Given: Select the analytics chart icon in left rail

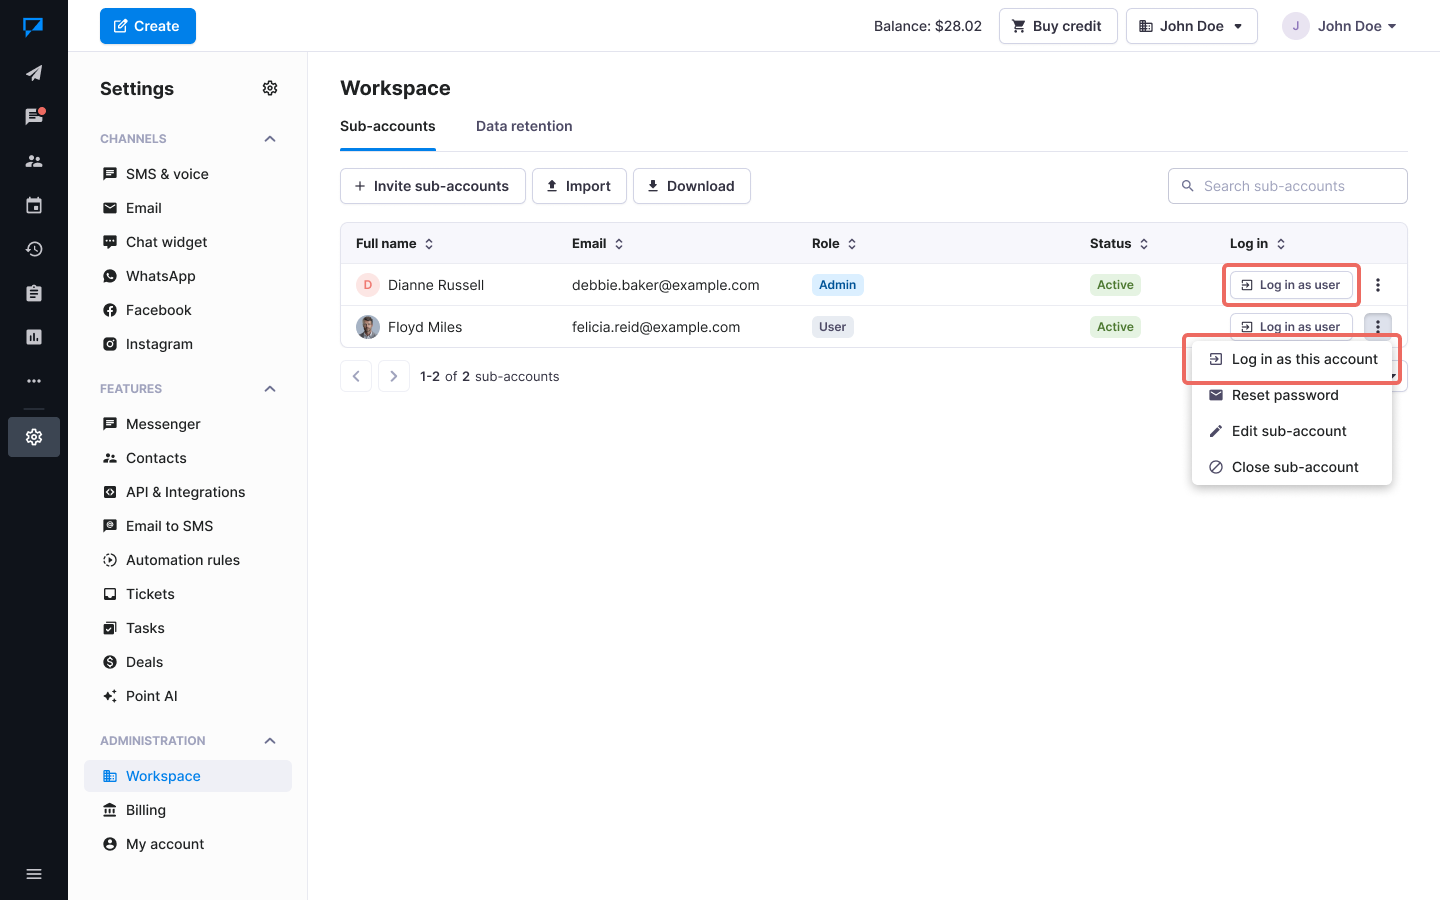Looking at the screenshot, I should [34, 337].
